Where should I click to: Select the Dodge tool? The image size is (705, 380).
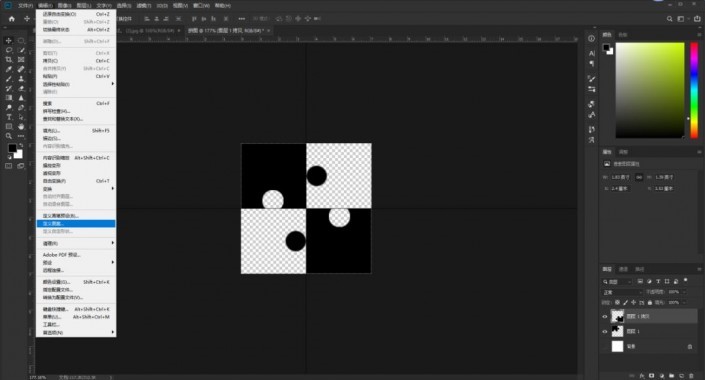(9, 107)
